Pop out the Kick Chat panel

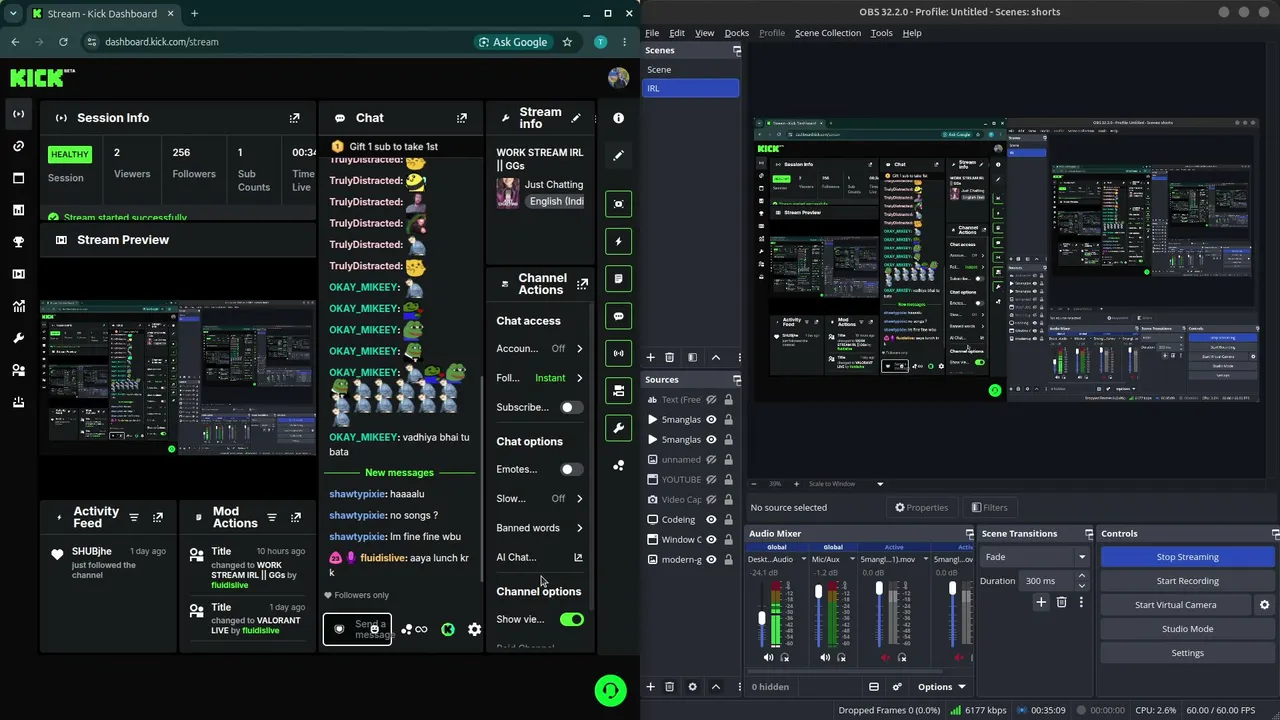(x=462, y=118)
